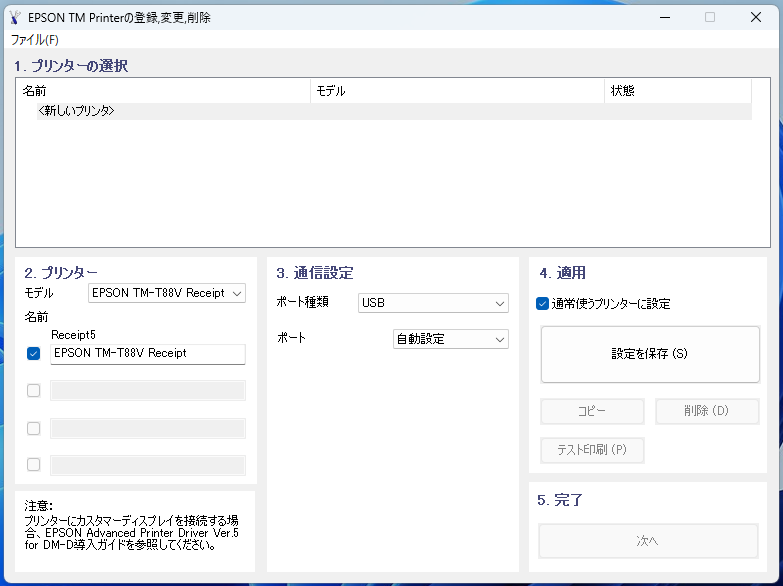Click the テスト印刷 (P) button
This screenshot has width=783, height=586.
[x=592, y=450]
